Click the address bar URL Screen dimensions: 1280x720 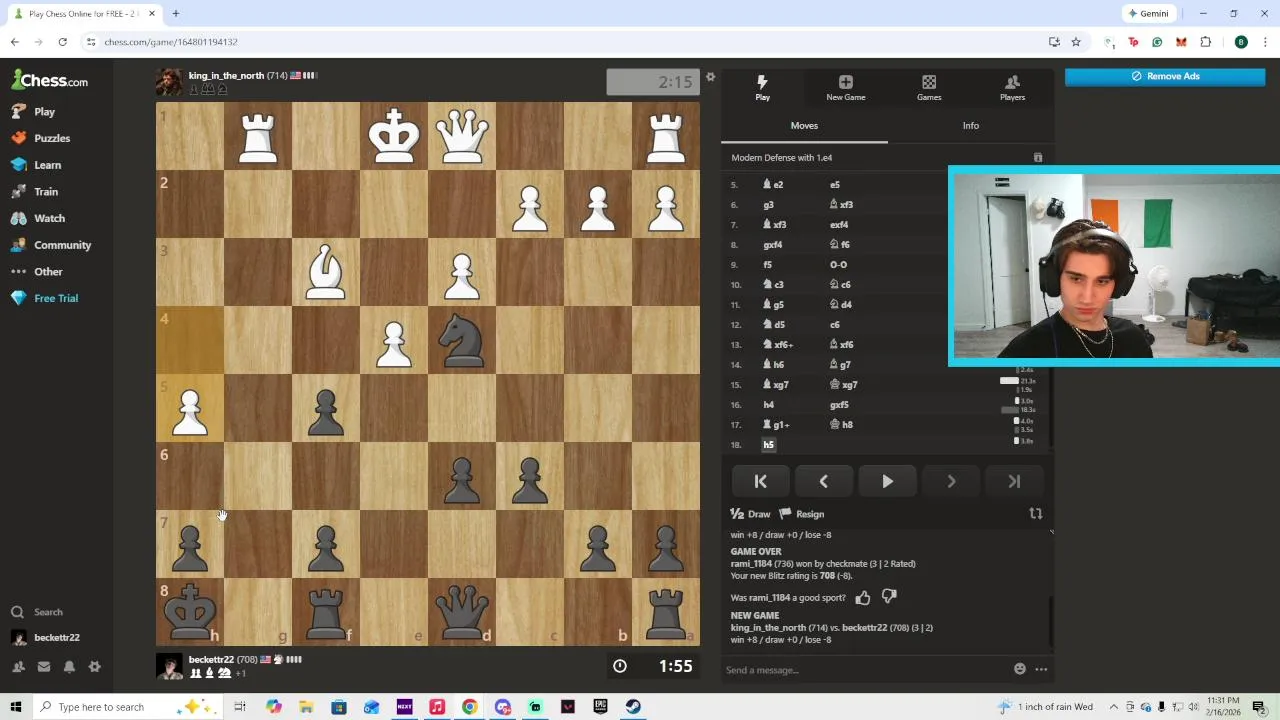171,42
